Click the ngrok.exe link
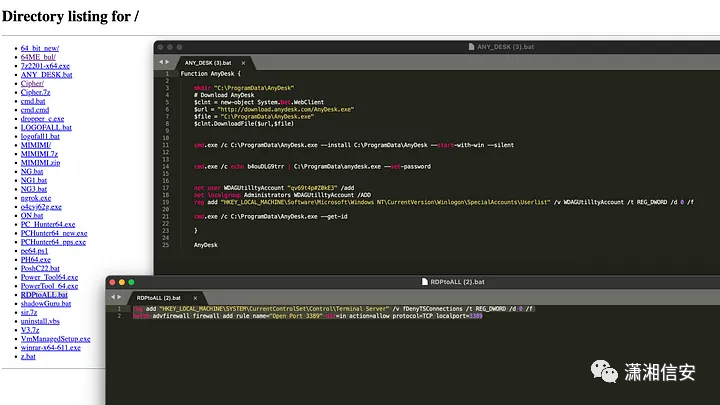Image resolution: width=720 pixels, height=405 pixels. [x=36, y=198]
